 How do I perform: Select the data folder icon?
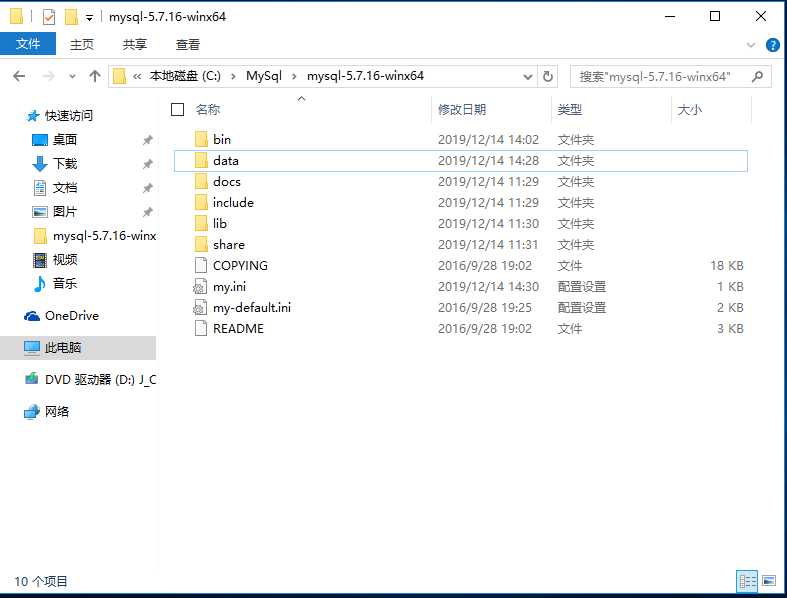coord(201,160)
